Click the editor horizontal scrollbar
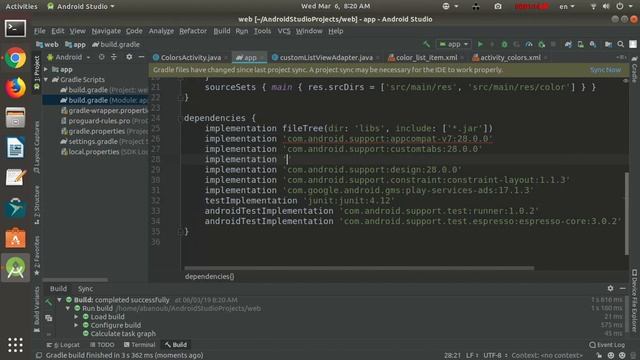Image resolution: width=640 pixels, height=360 pixels. (359, 268)
